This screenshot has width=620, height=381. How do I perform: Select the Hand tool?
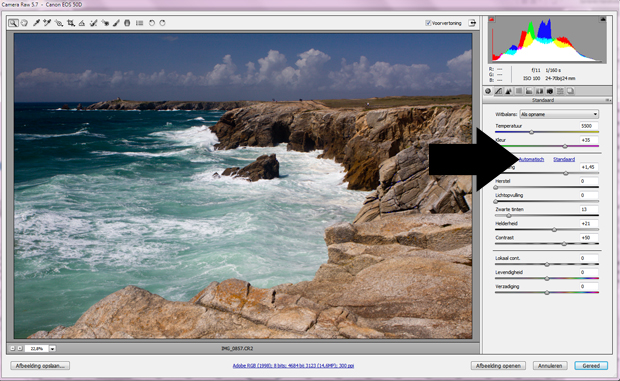[24, 23]
